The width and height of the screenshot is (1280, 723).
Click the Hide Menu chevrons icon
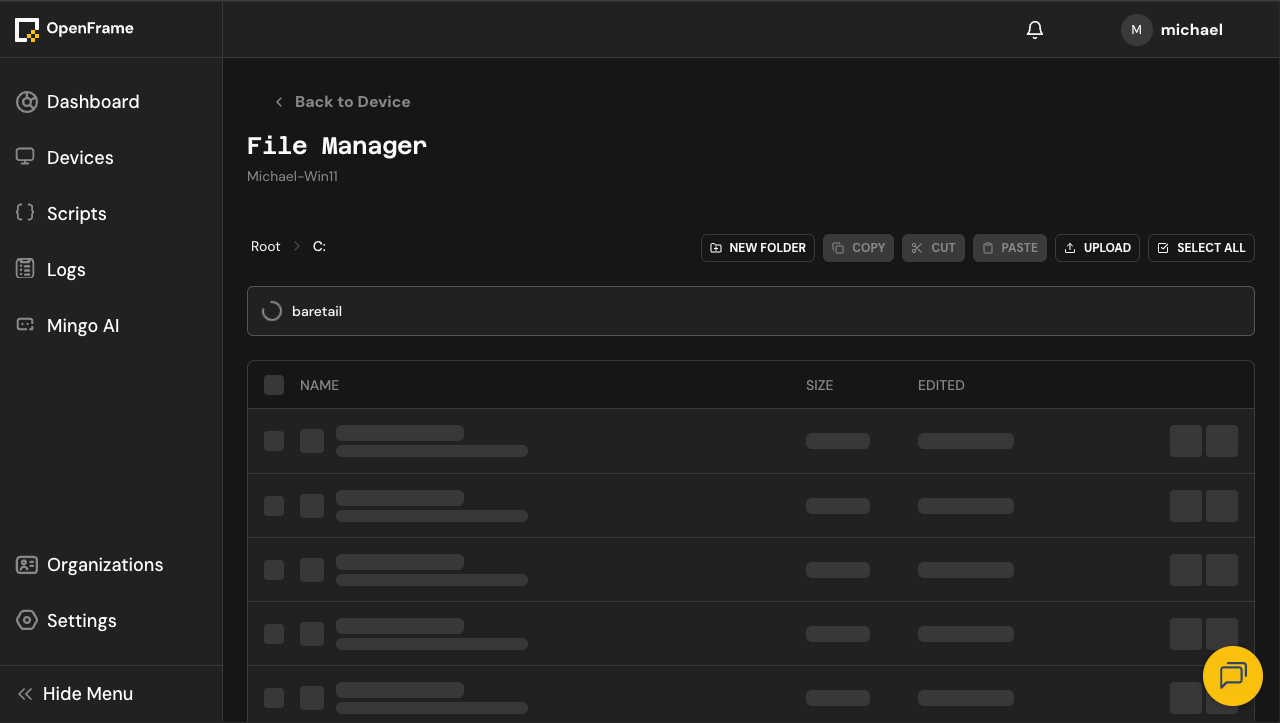[25, 694]
